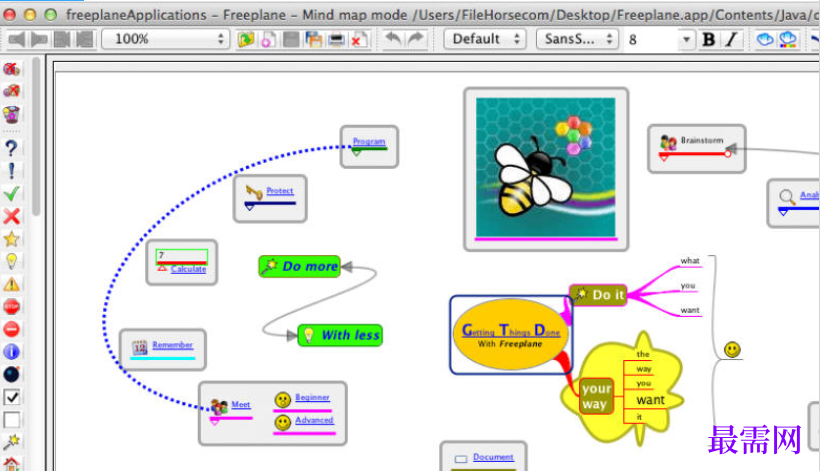Click the new map icon

pyautogui.click(x=268, y=39)
